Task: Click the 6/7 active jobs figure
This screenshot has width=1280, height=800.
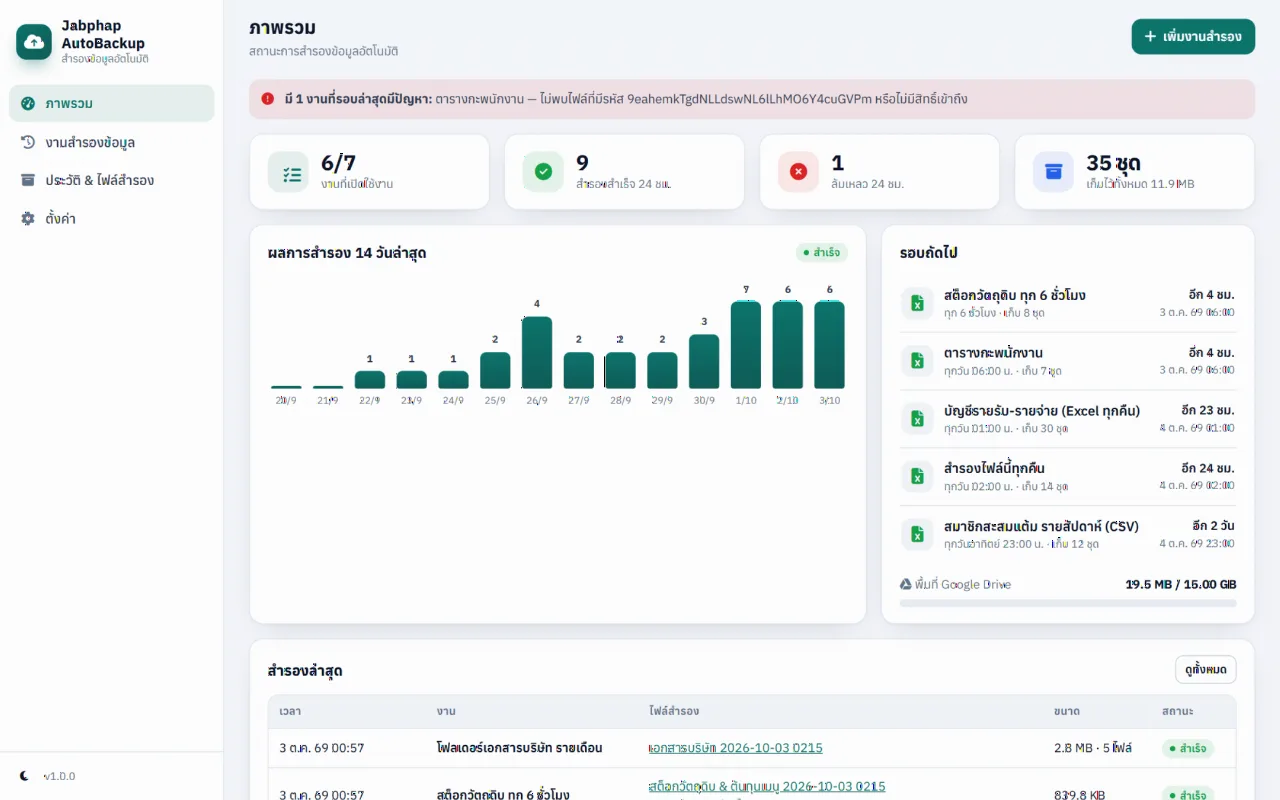Action: tap(338, 163)
